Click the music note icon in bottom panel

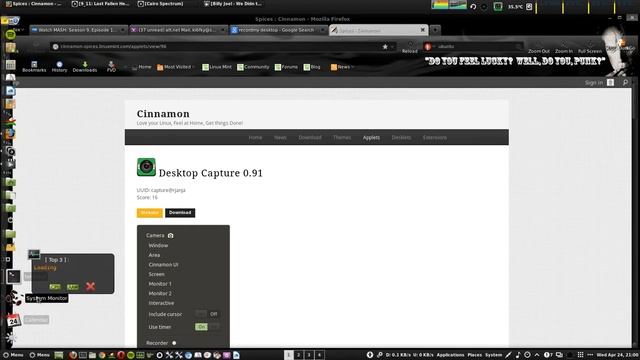(518, 355)
